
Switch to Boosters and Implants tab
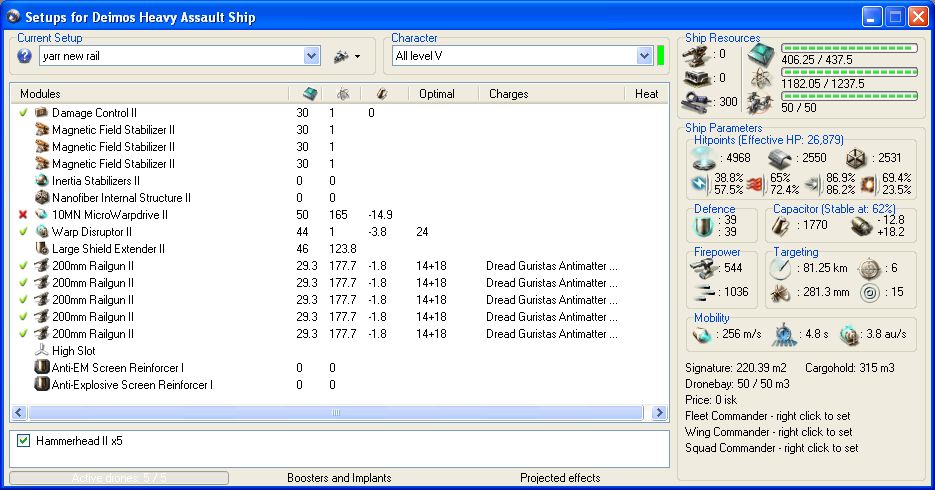(339, 478)
